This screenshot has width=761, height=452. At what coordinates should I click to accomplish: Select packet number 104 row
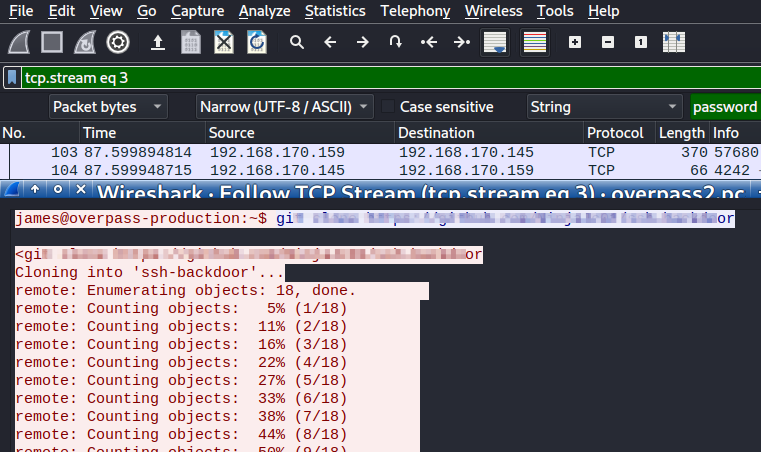380,170
